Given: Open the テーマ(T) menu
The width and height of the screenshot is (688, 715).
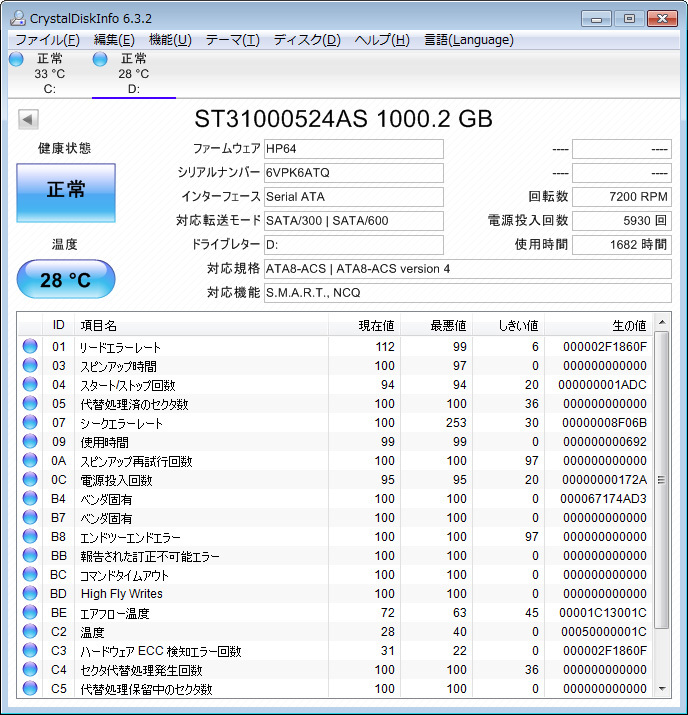Looking at the screenshot, I should point(233,40).
